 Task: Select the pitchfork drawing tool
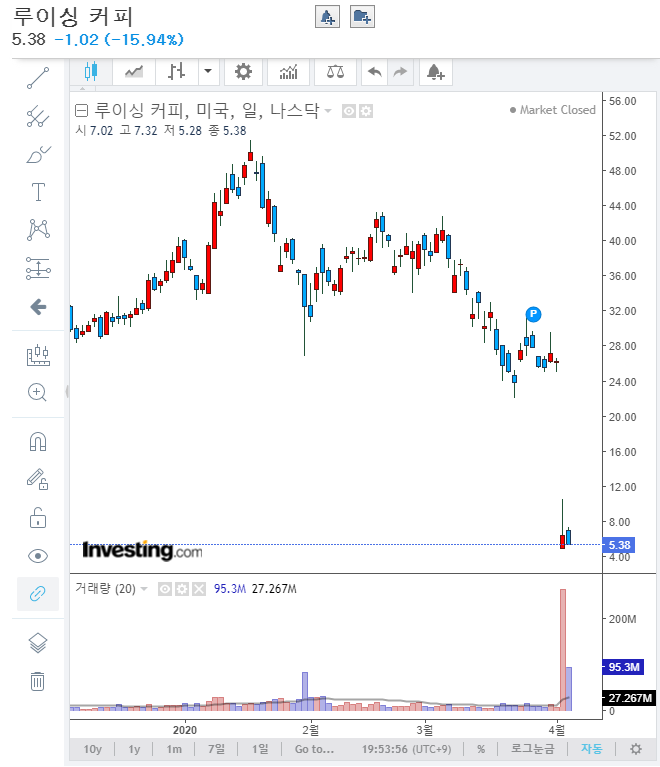[38, 116]
